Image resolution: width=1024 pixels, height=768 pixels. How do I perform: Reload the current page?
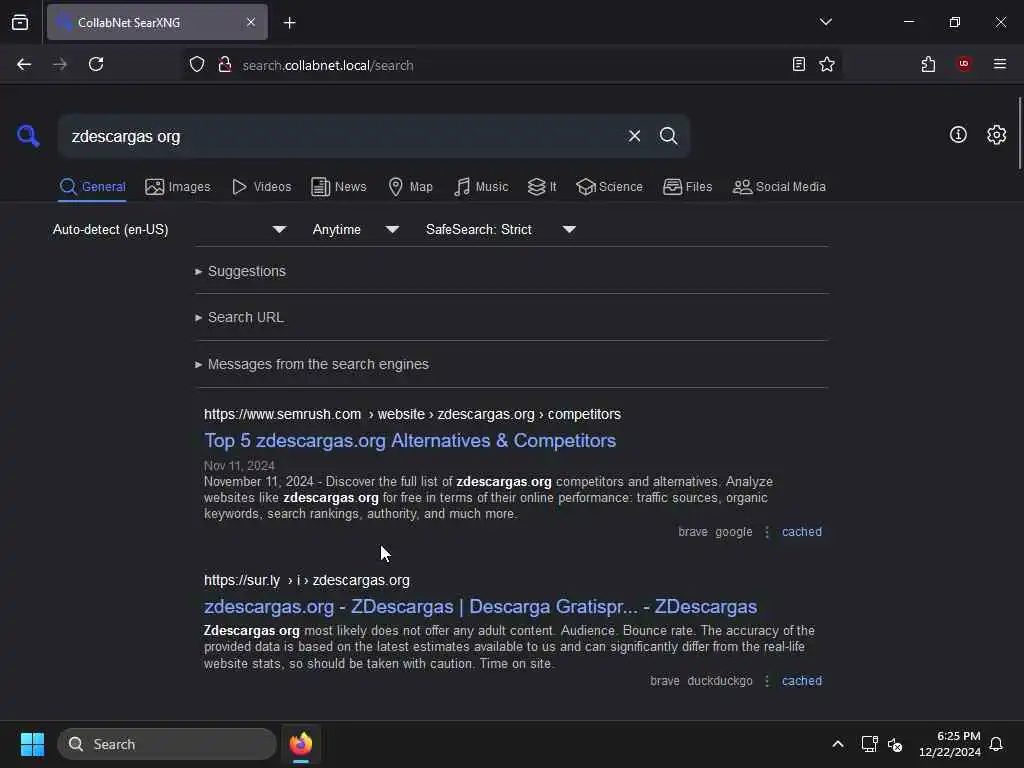(96, 64)
